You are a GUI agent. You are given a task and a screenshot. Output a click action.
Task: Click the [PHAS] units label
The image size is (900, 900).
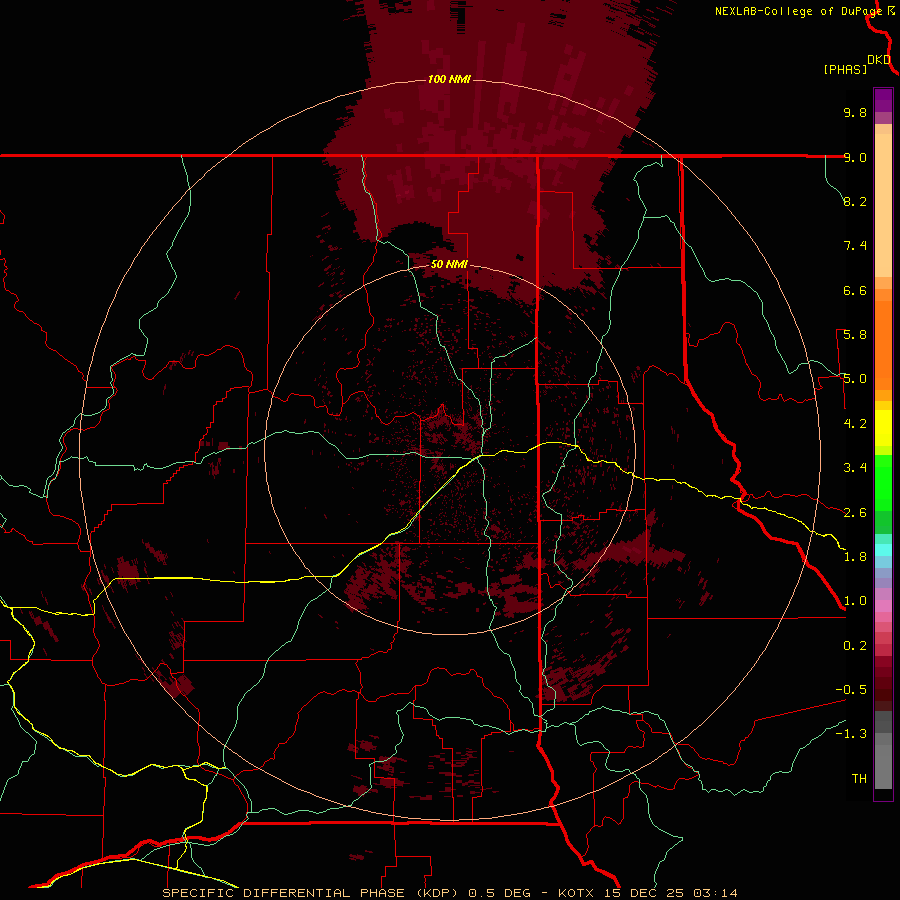[x=845, y=70]
